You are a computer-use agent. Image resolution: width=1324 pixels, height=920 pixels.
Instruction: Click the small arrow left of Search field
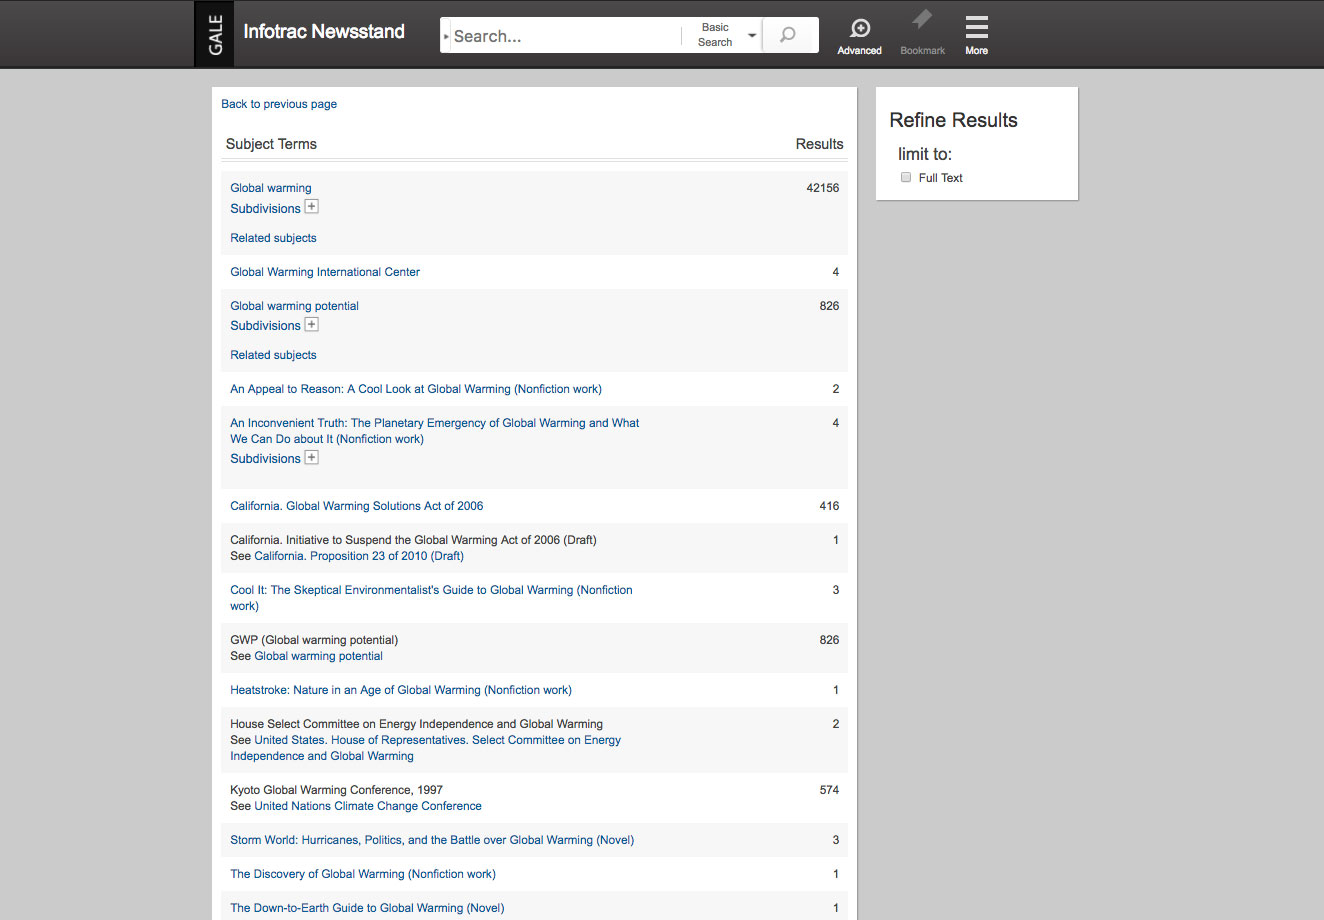point(446,36)
